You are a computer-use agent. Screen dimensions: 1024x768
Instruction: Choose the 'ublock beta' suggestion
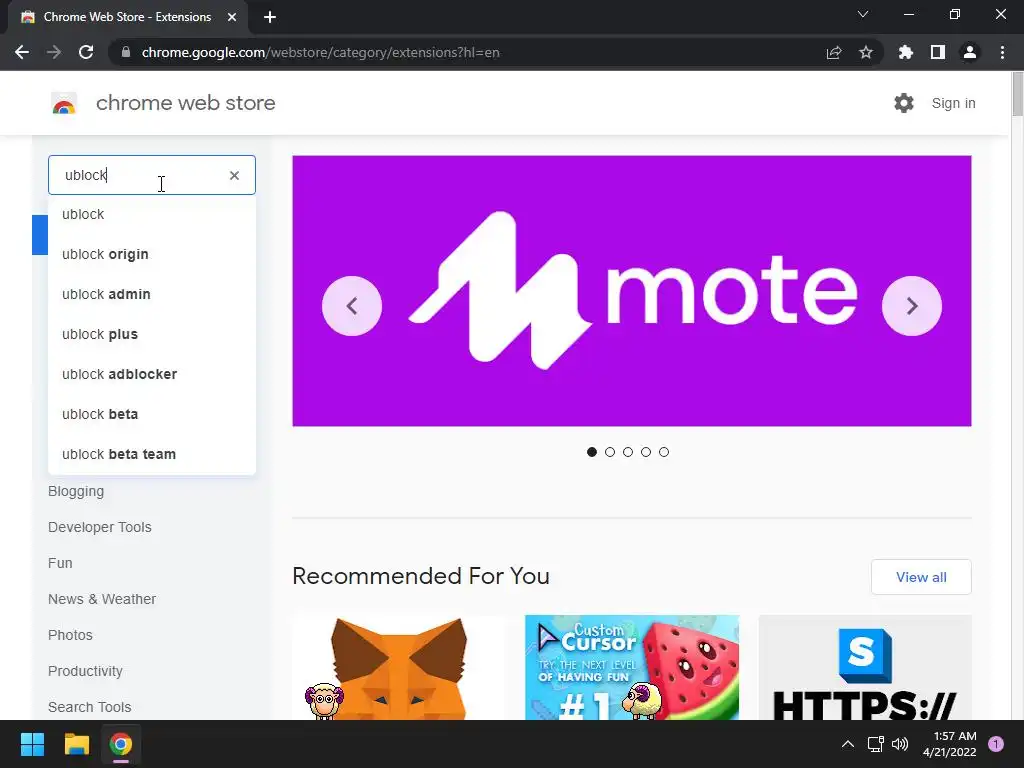(152, 414)
